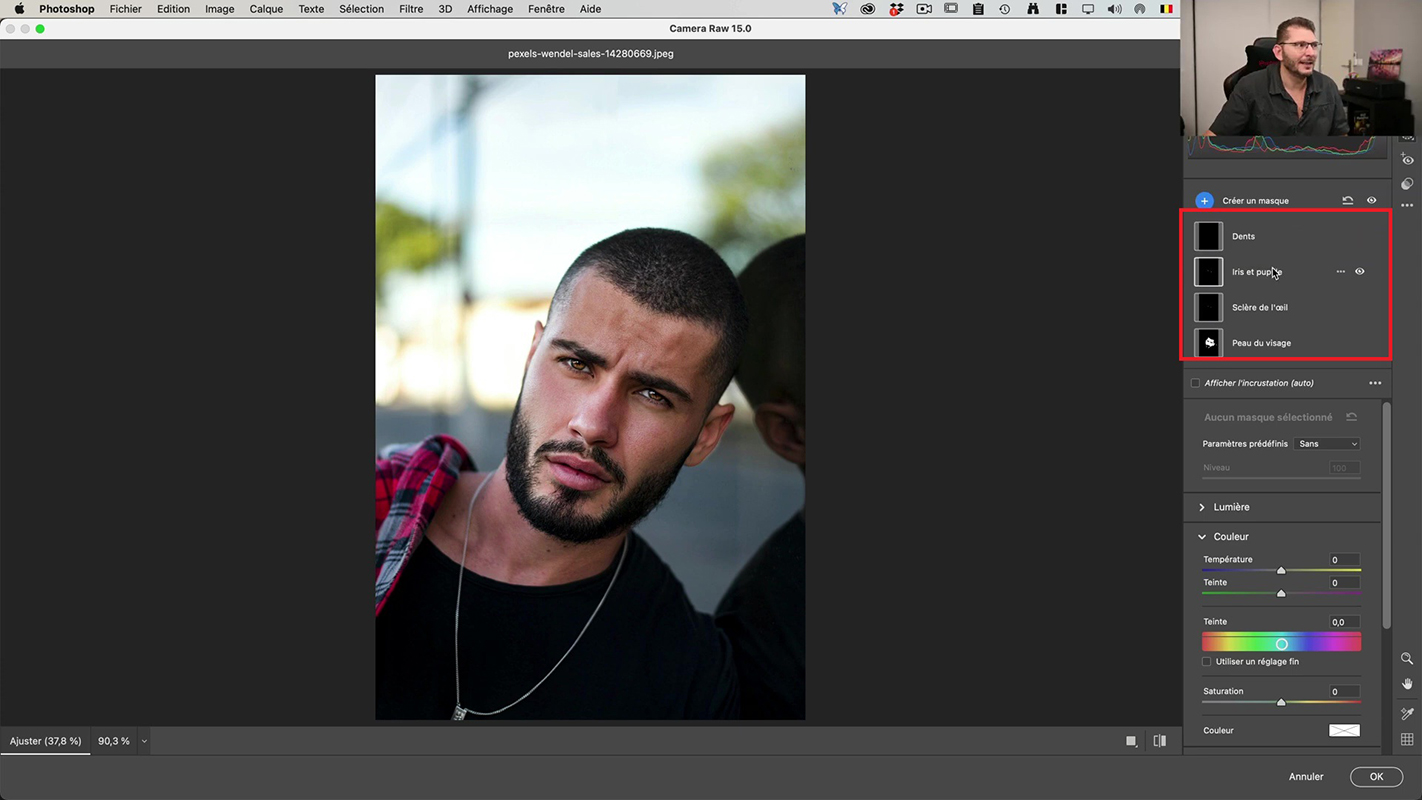Open the Iris et pupille three-dot options
This screenshot has height=800, width=1422.
(1341, 272)
